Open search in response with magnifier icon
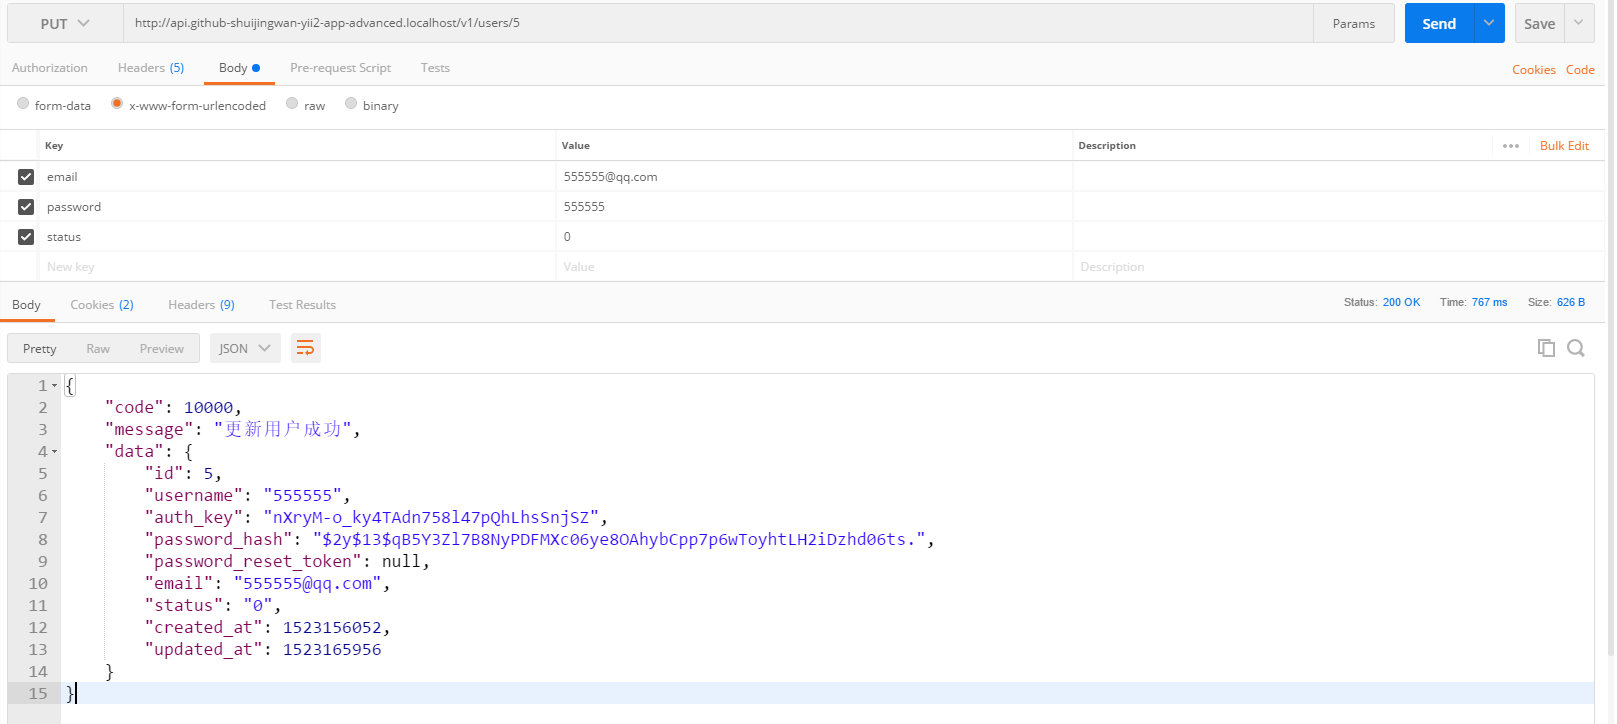This screenshot has width=1617, height=724. [x=1576, y=348]
